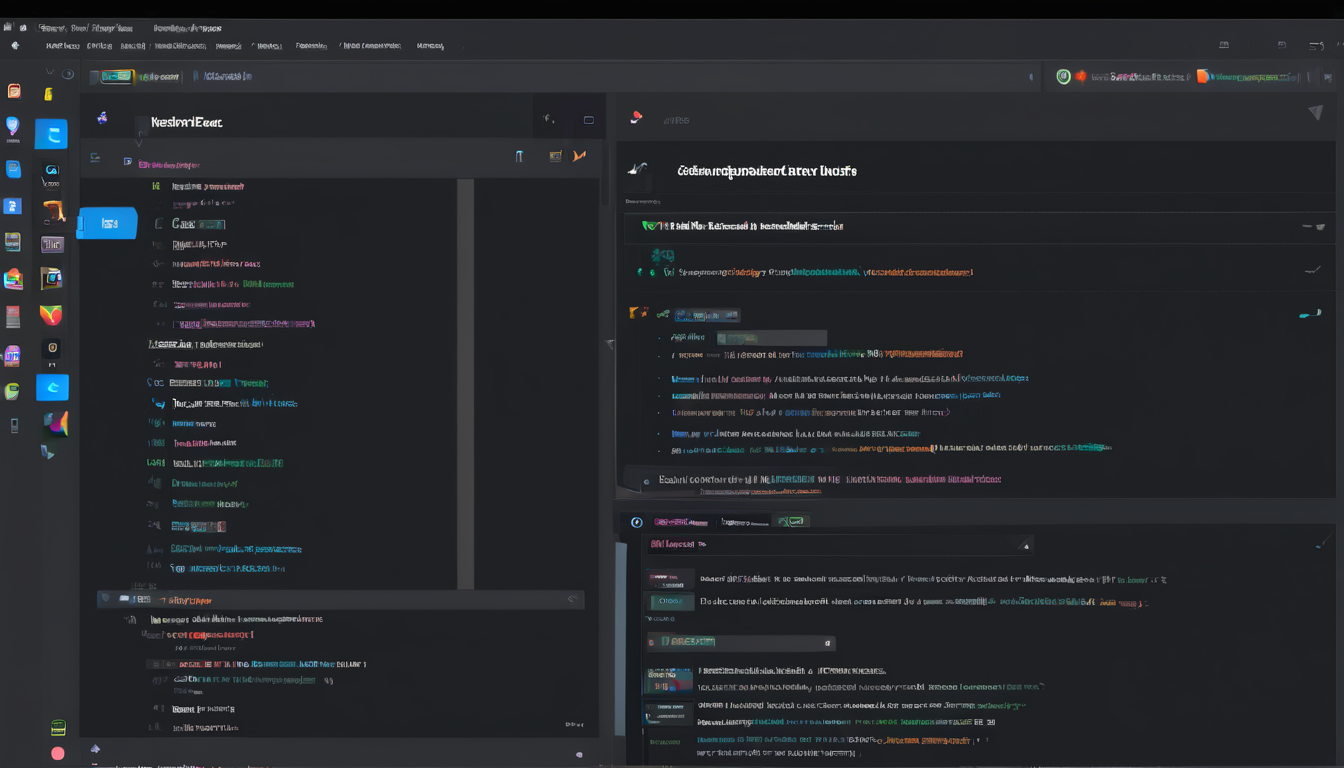1344x768 pixels.
Task: Click the editor's vertical scrollbar track
Action: coord(465,384)
